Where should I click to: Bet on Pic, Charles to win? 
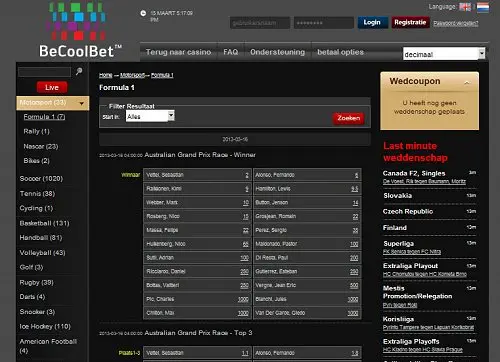(197, 299)
